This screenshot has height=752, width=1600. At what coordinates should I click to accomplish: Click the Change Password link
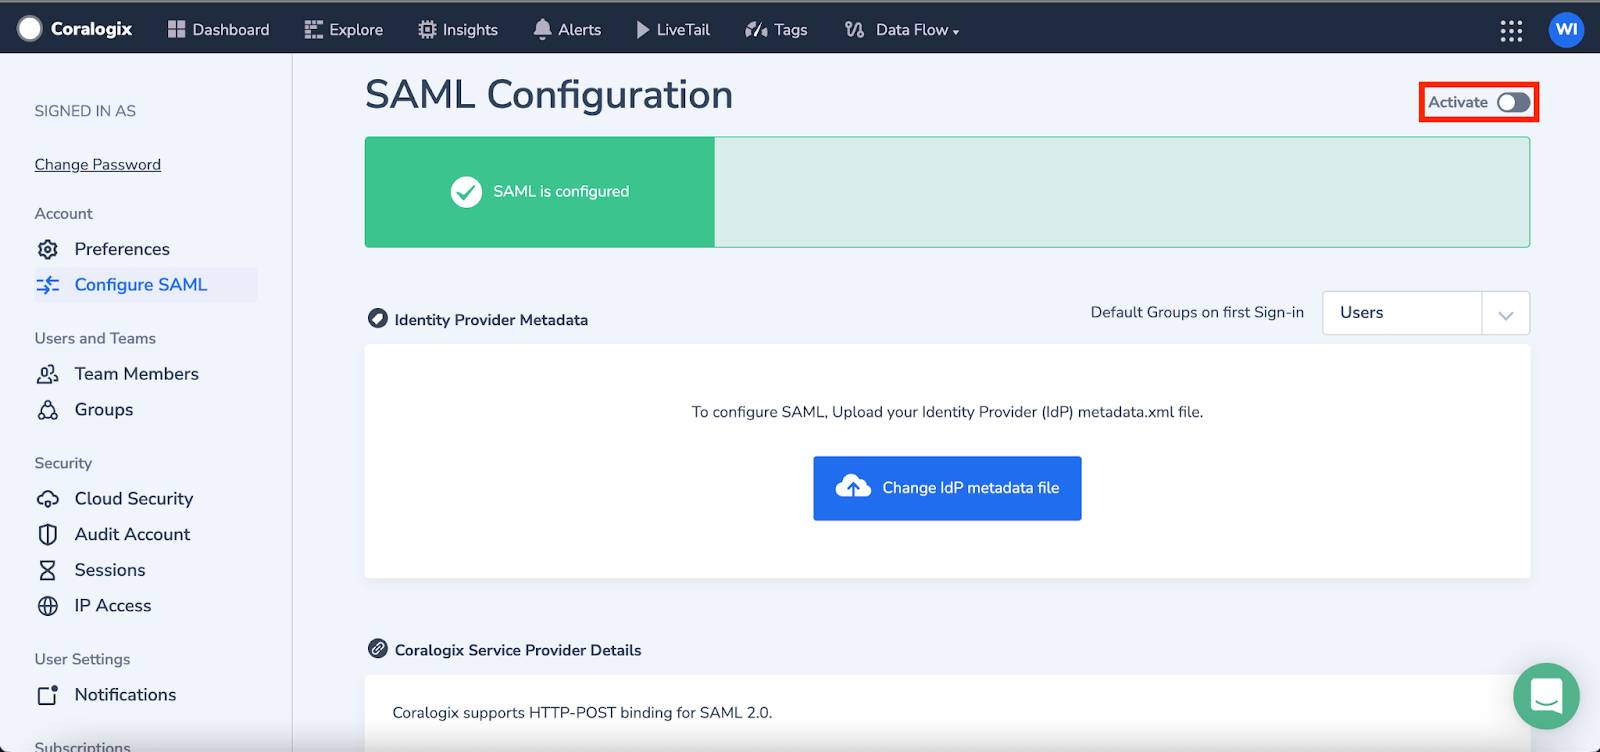[98, 164]
